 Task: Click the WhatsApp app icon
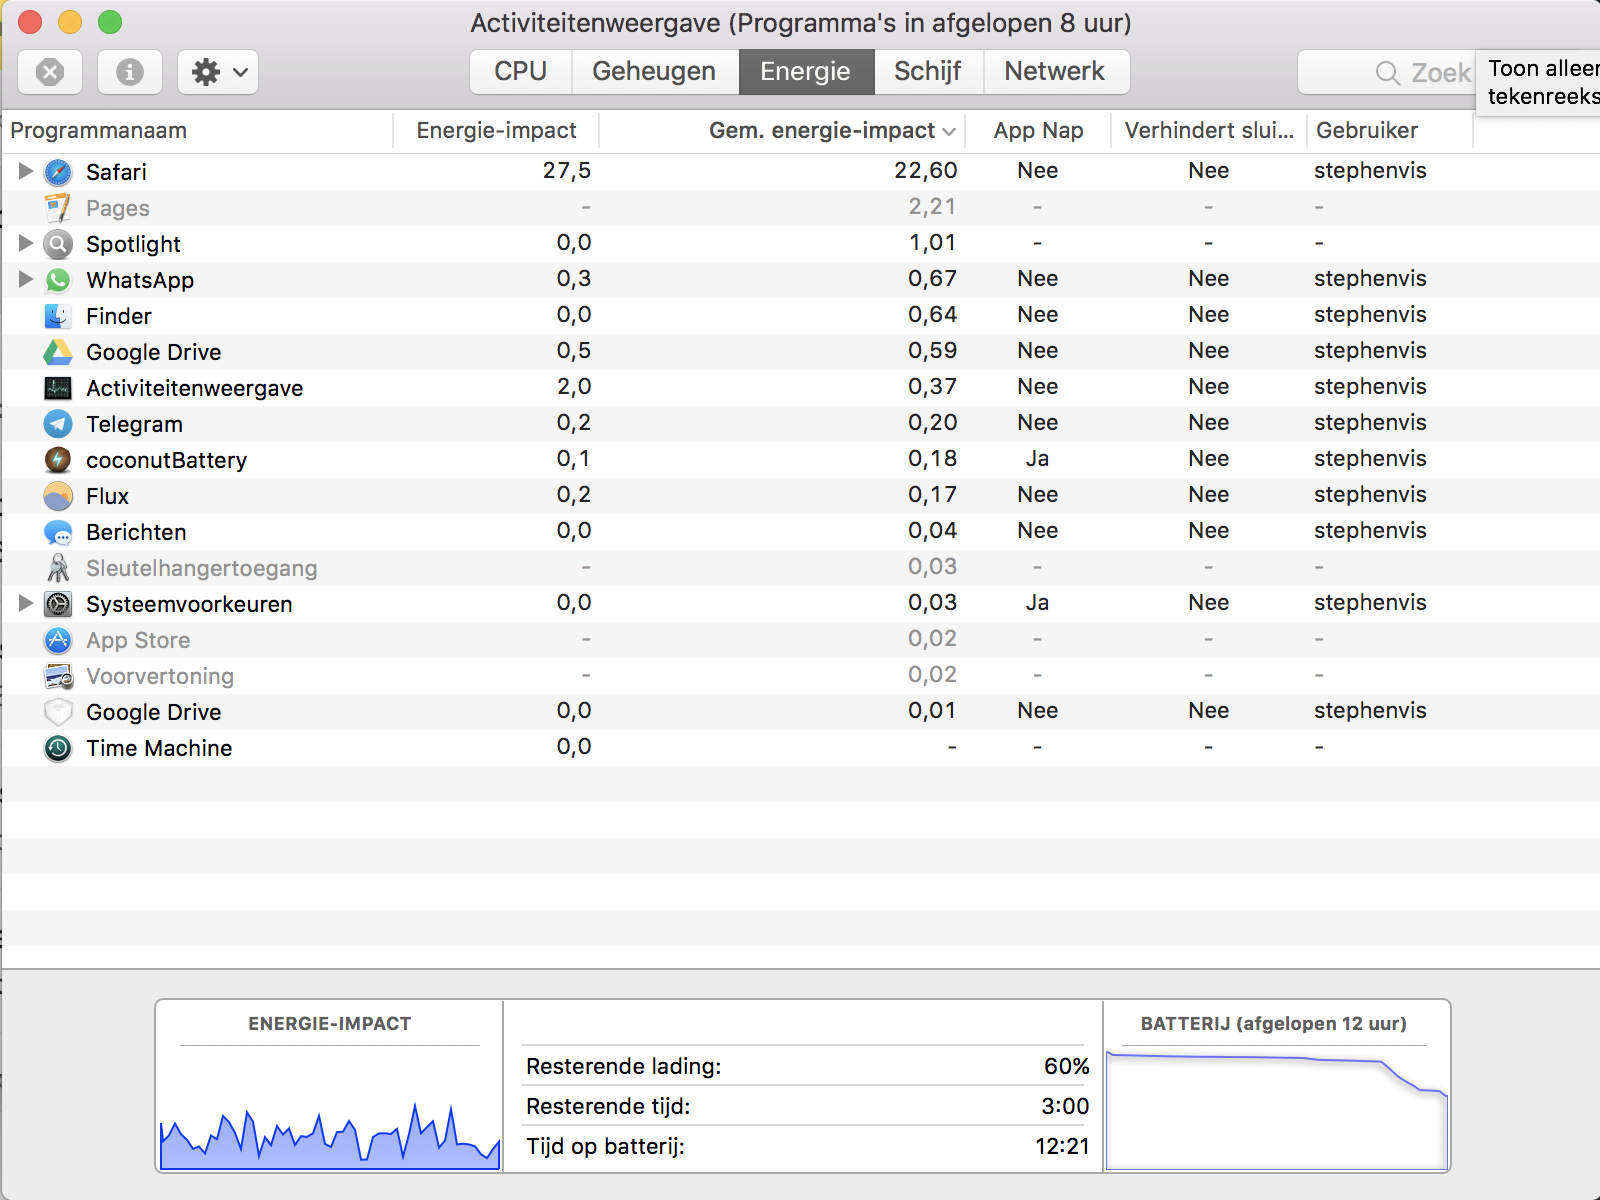tap(58, 280)
